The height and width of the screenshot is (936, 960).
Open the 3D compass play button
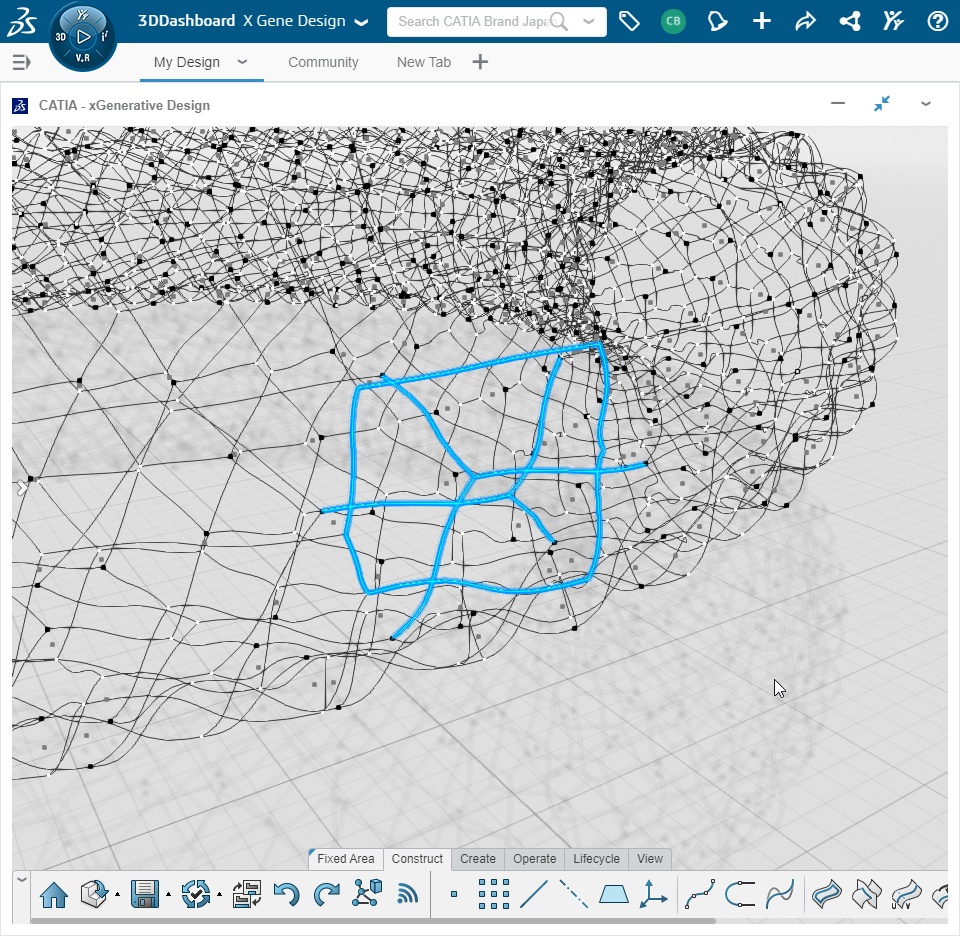click(x=83, y=37)
